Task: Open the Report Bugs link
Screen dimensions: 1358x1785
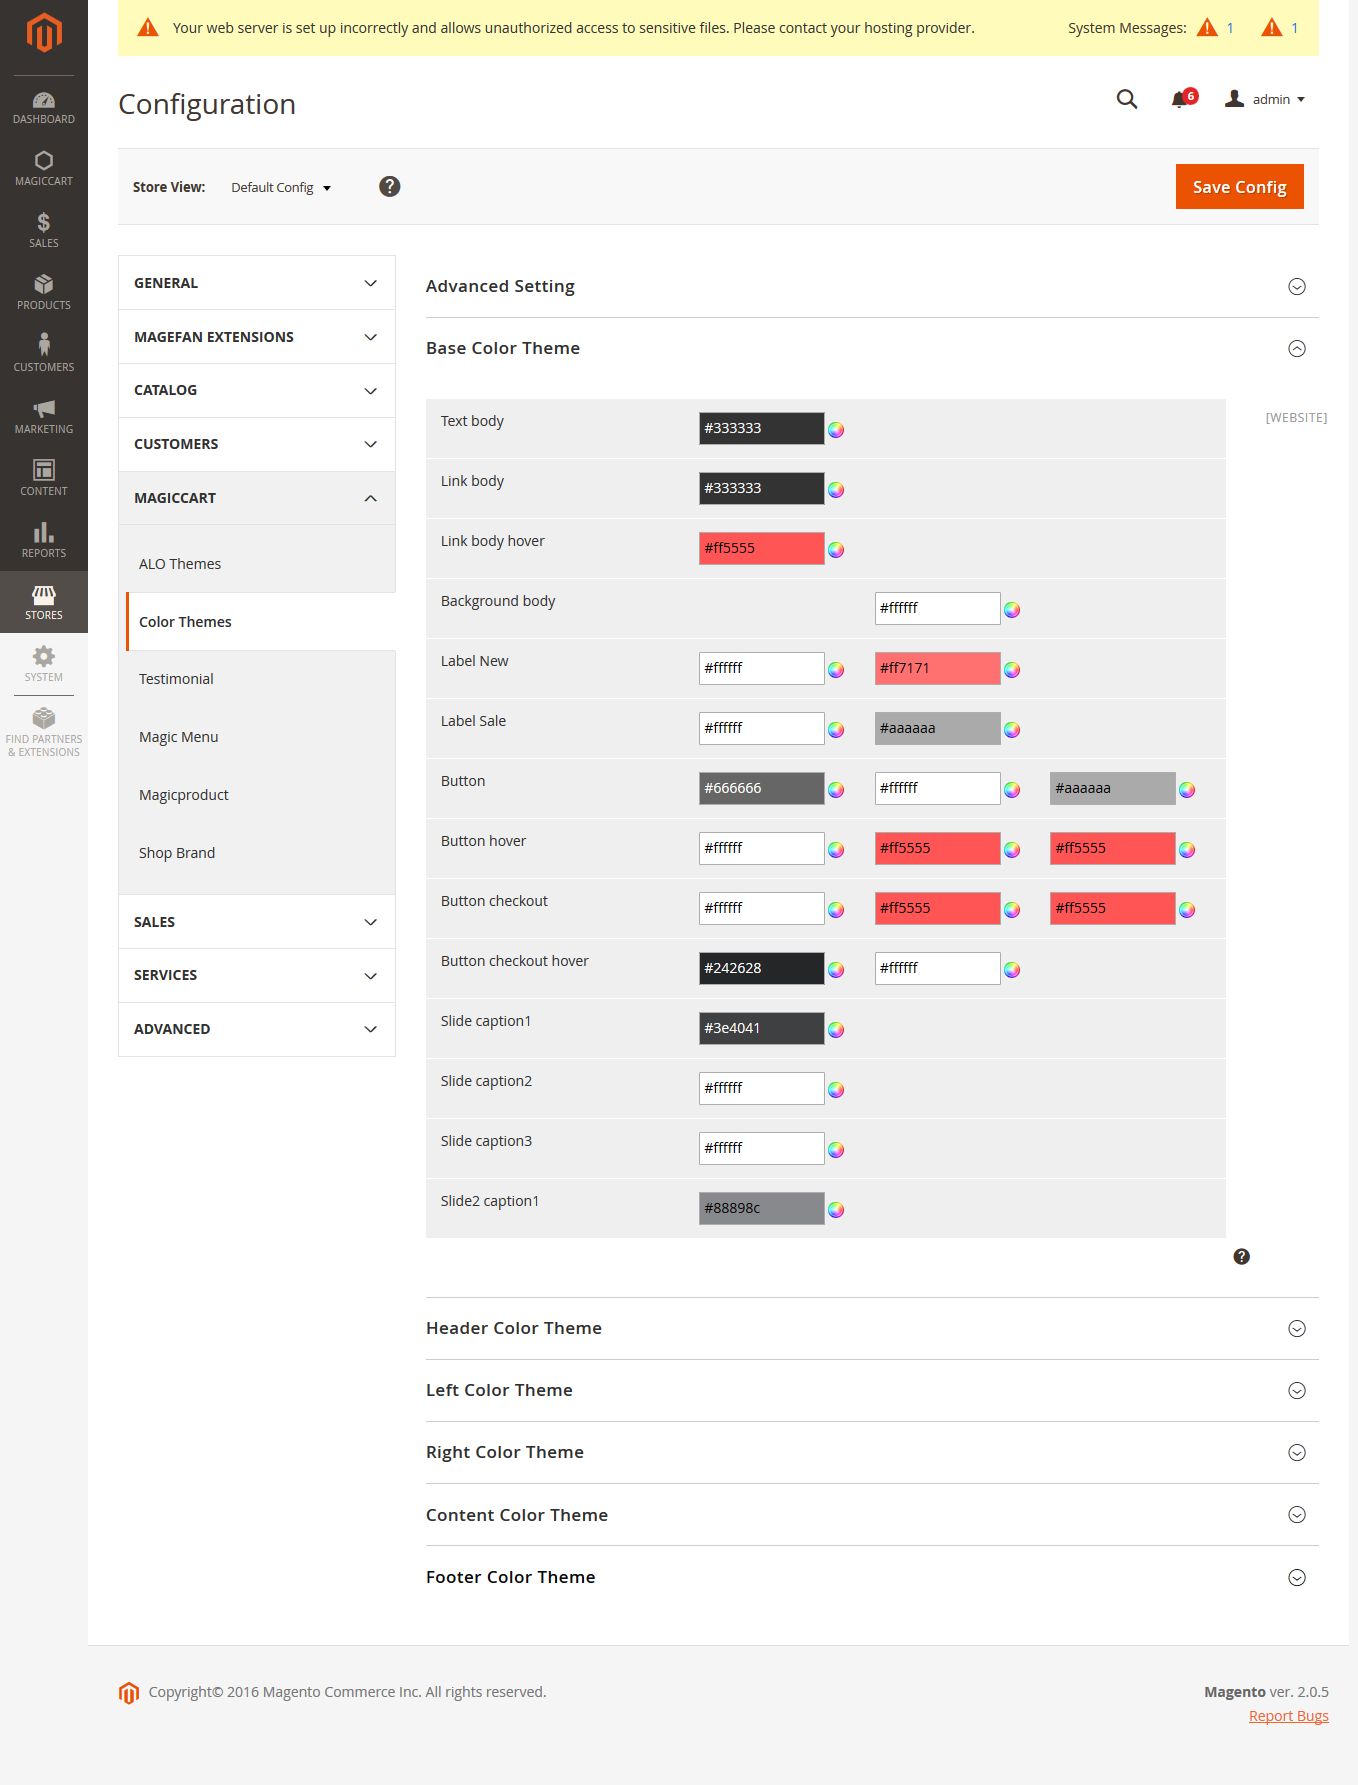Action: click(x=1288, y=1716)
